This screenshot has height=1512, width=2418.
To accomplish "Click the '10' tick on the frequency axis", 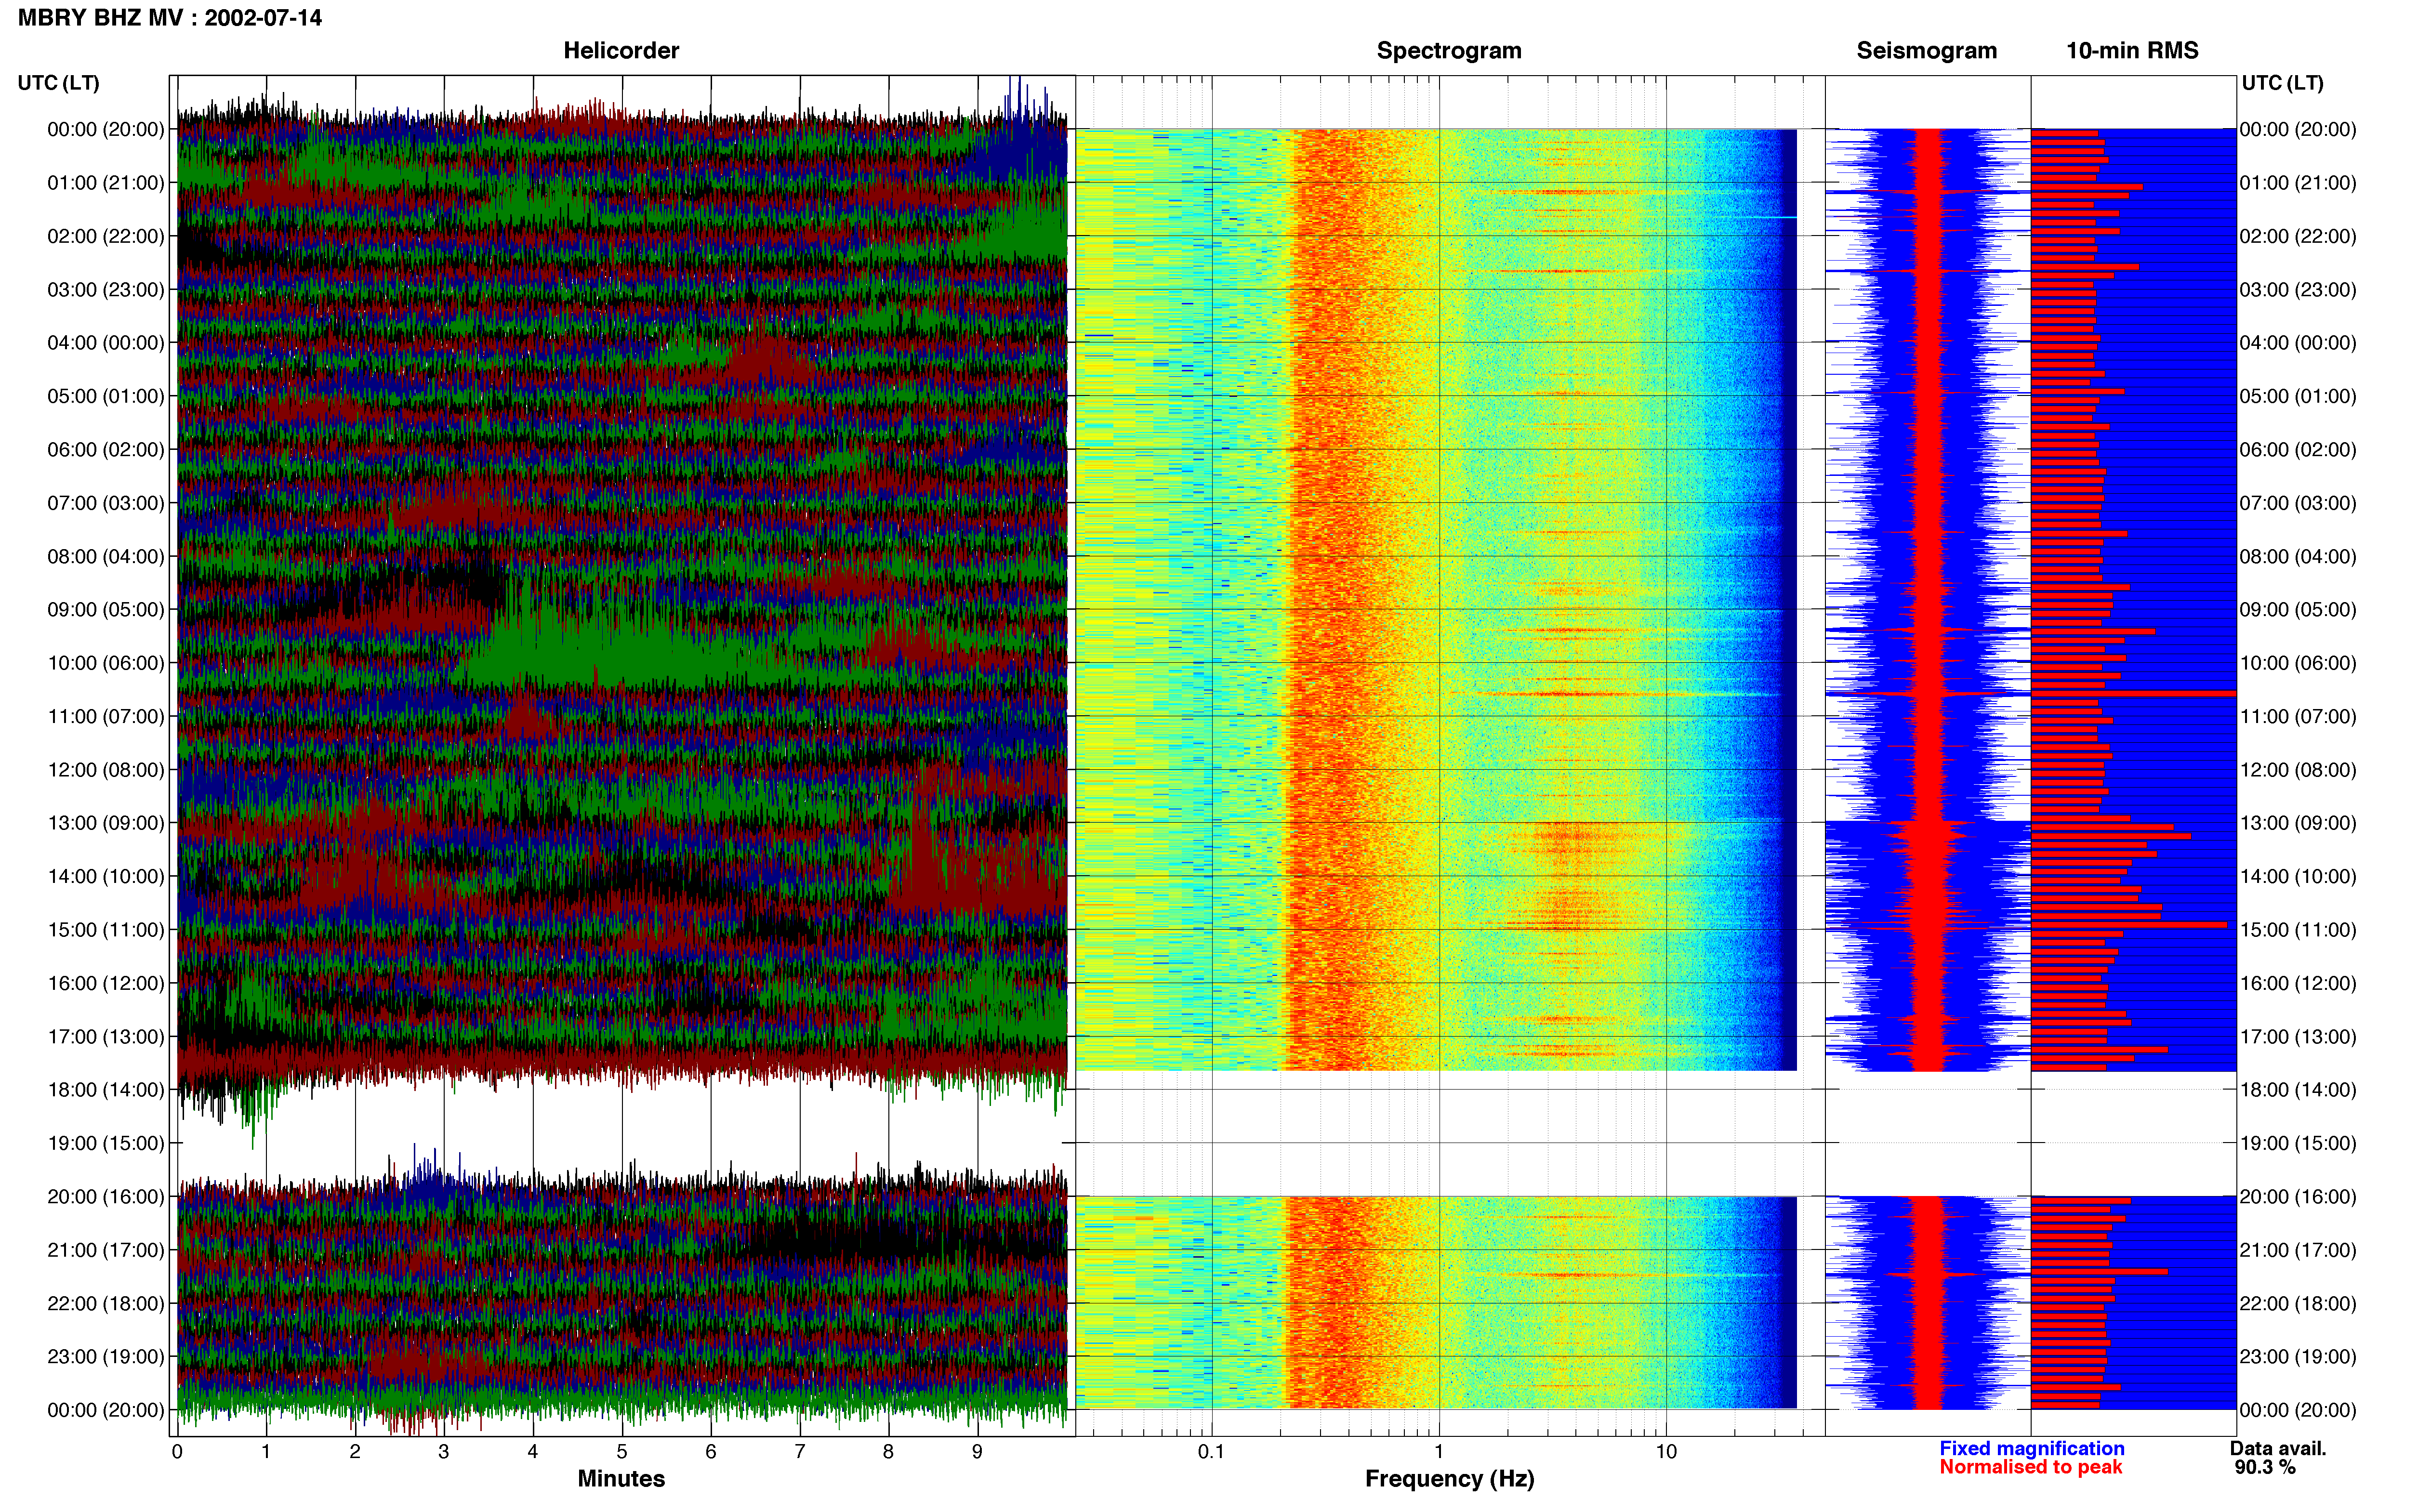I will [x=1666, y=1452].
